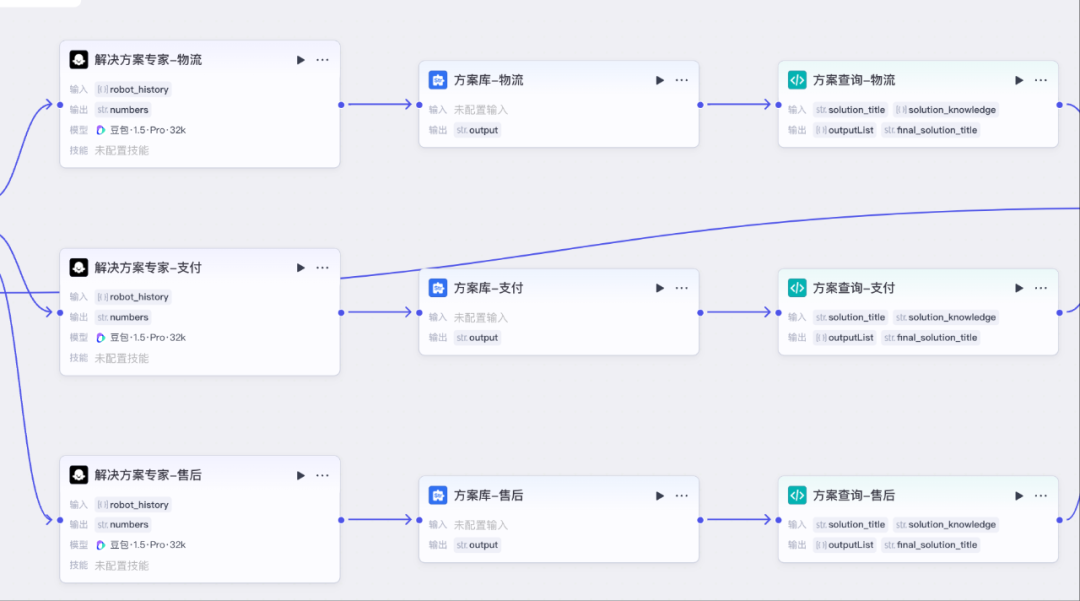Image resolution: width=1080 pixels, height=601 pixels.
Task: Click the 解决方案专家-支付 robot icon
Action: (x=79, y=268)
